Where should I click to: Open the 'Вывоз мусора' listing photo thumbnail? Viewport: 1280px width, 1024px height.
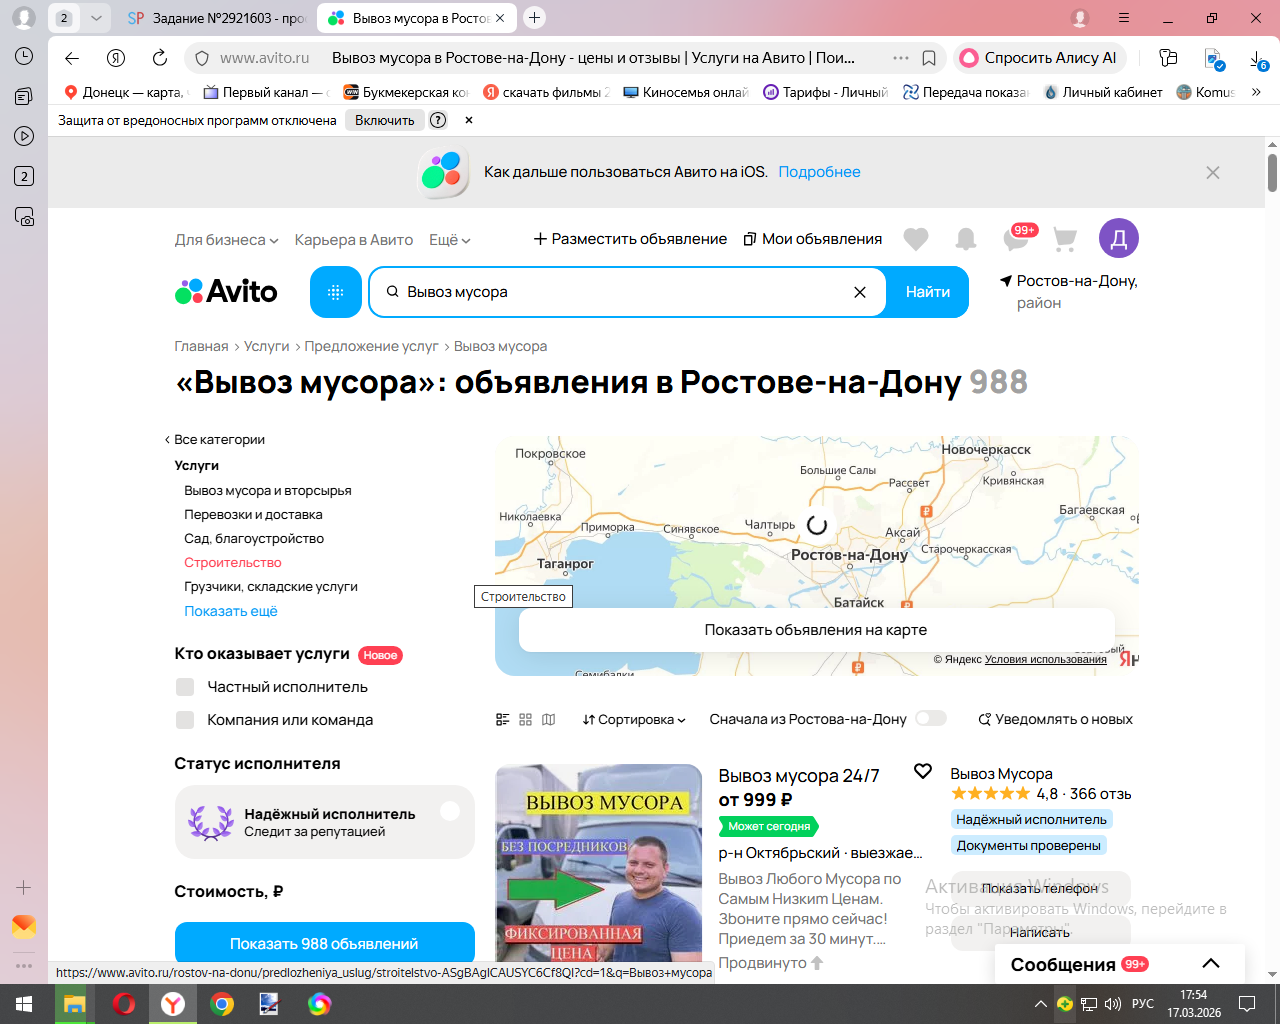(599, 864)
